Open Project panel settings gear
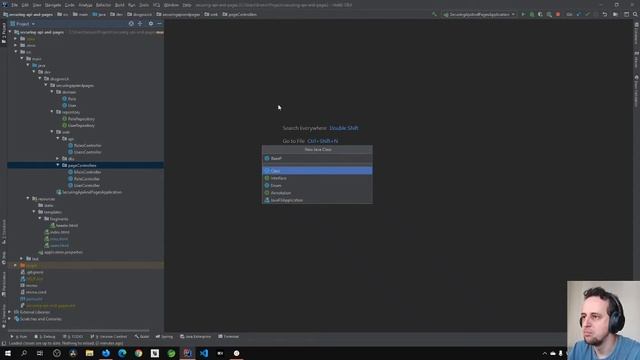This screenshot has height=360, width=640. (151, 24)
